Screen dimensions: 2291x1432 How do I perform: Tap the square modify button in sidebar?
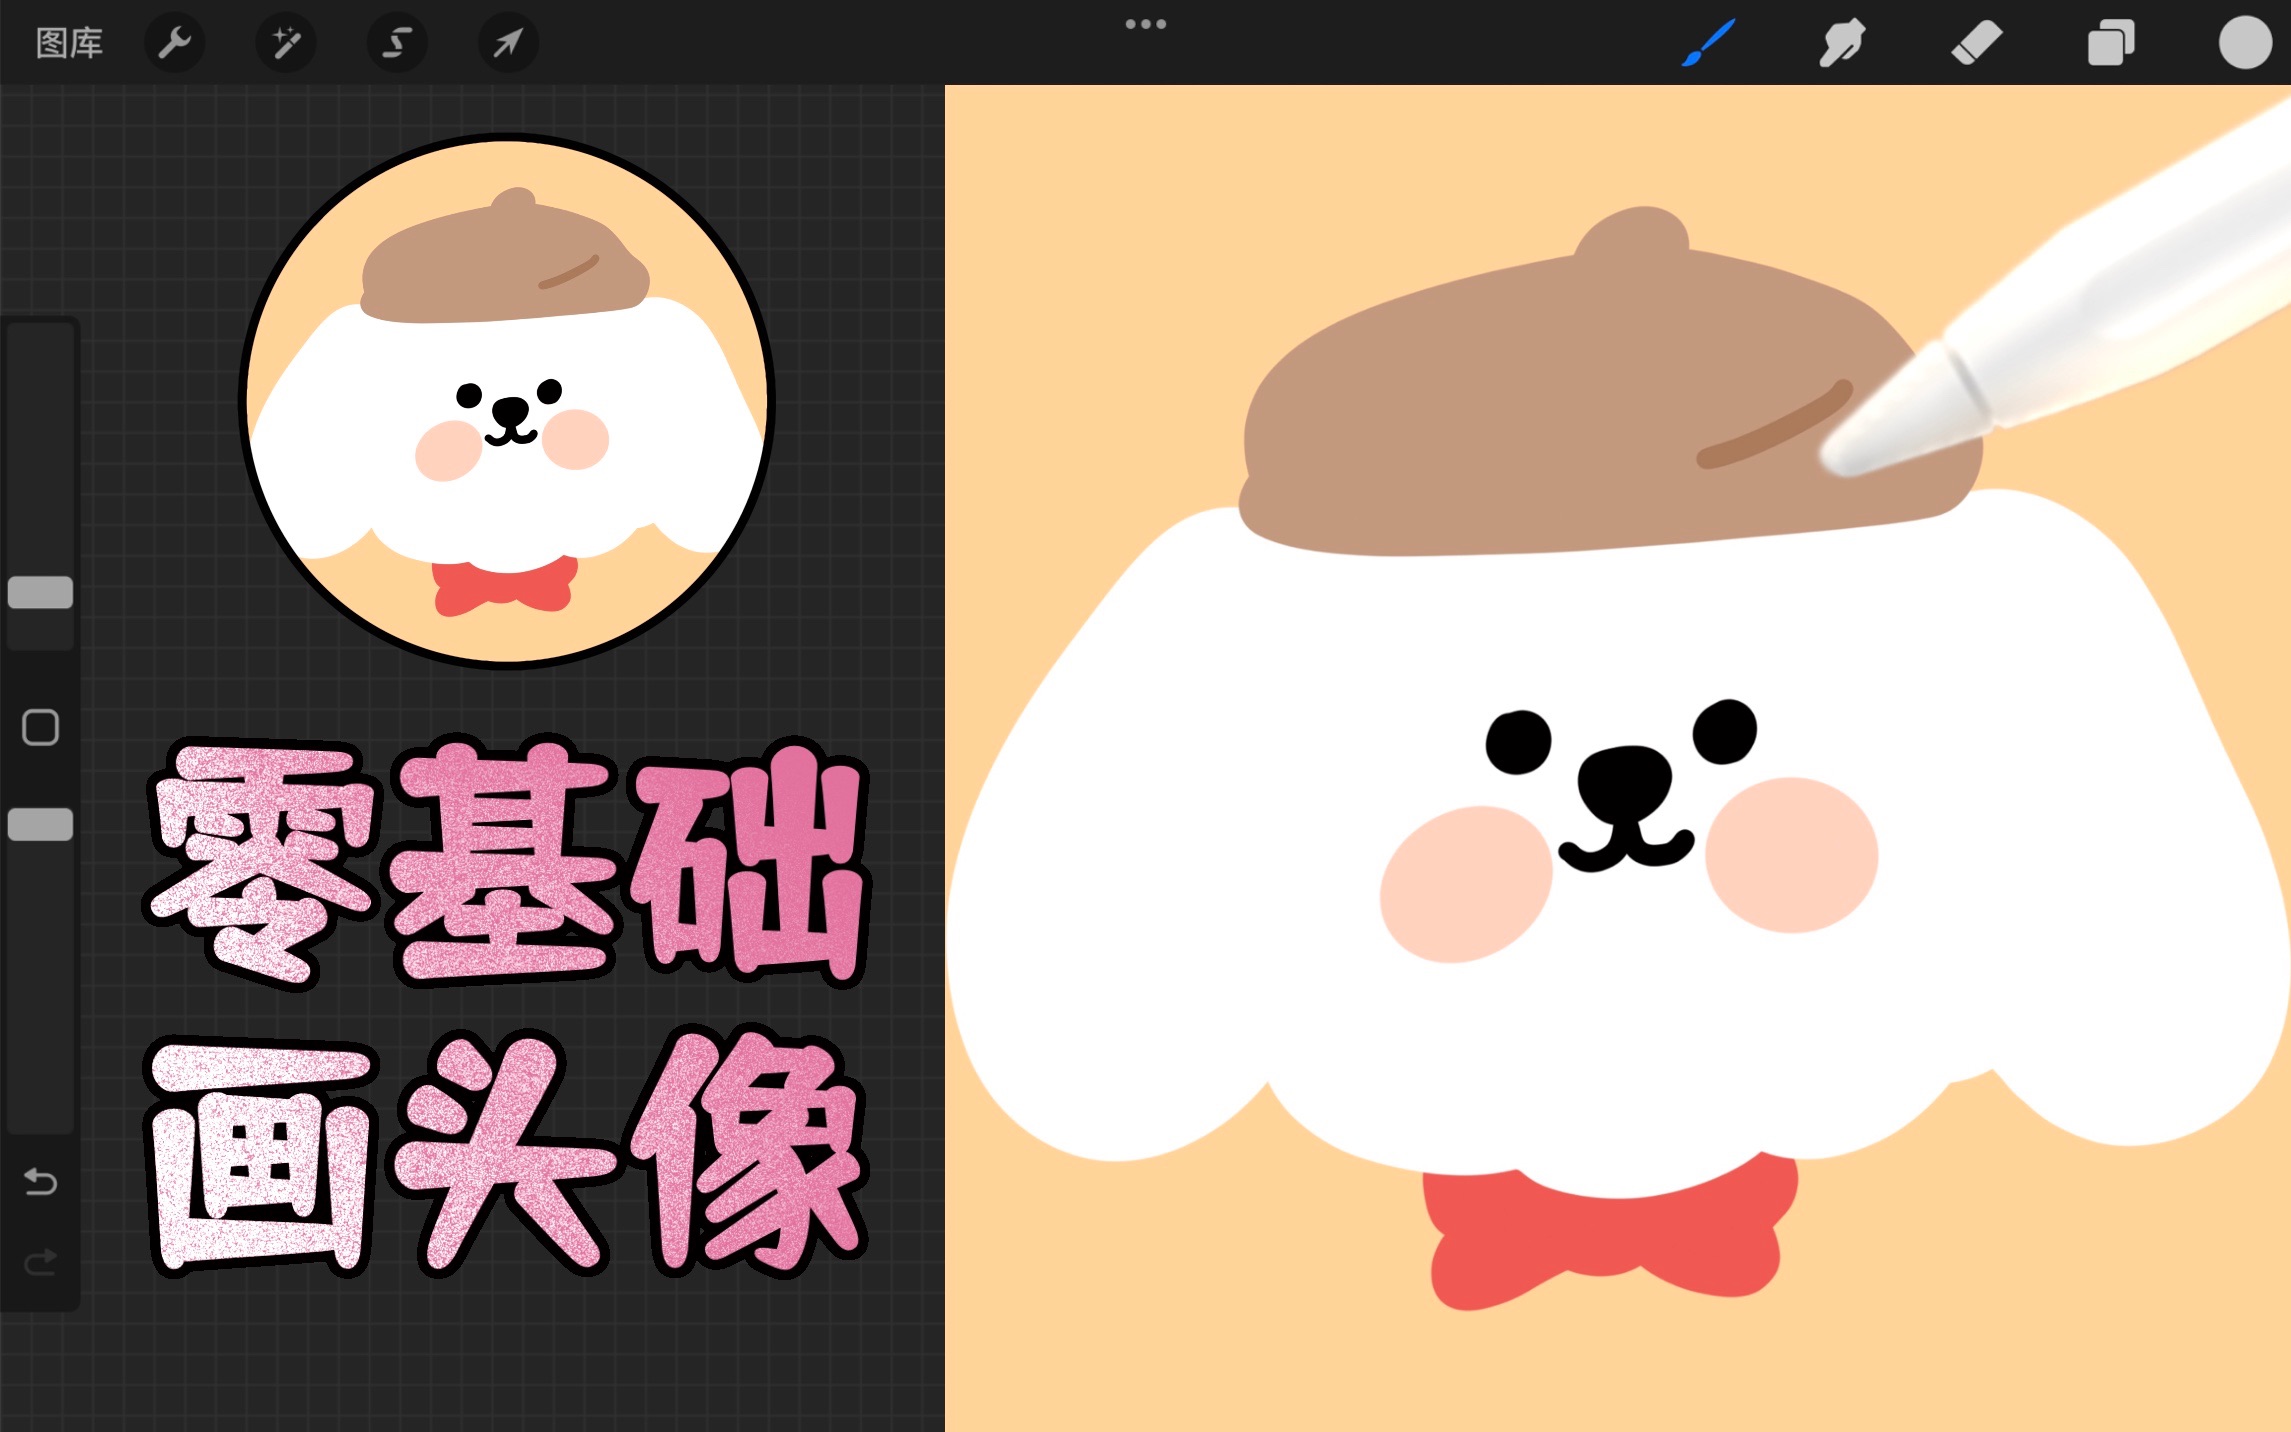click(40, 727)
